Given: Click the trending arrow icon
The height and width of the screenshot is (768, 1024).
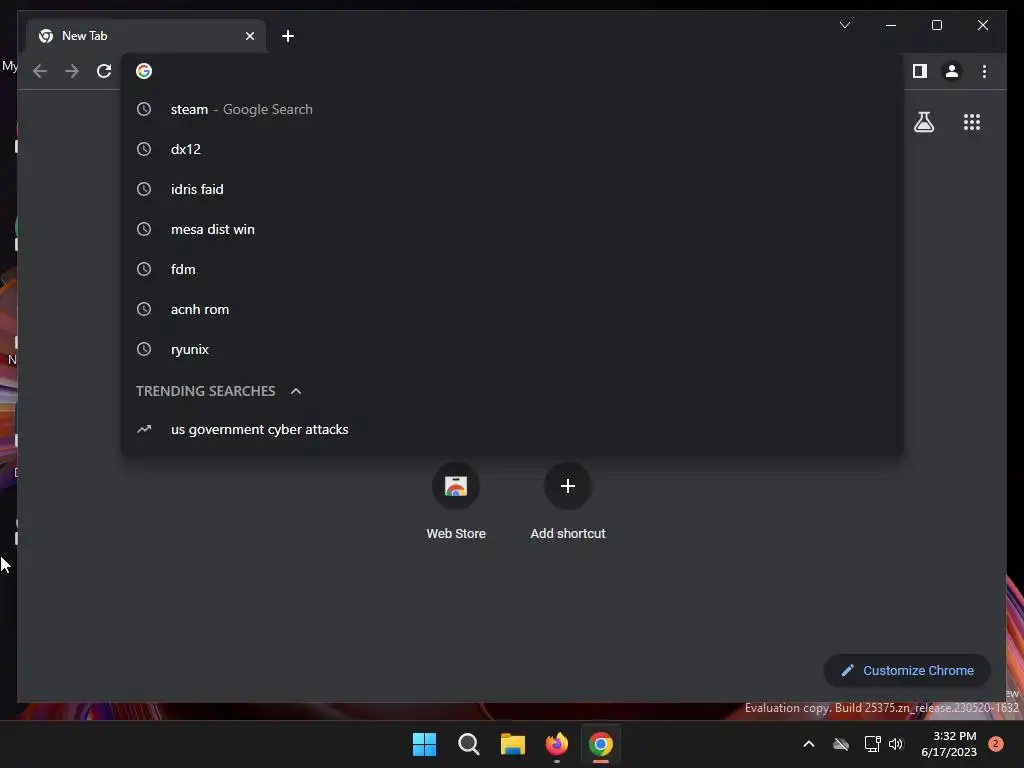Looking at the screenshot, I should [144, 429].
